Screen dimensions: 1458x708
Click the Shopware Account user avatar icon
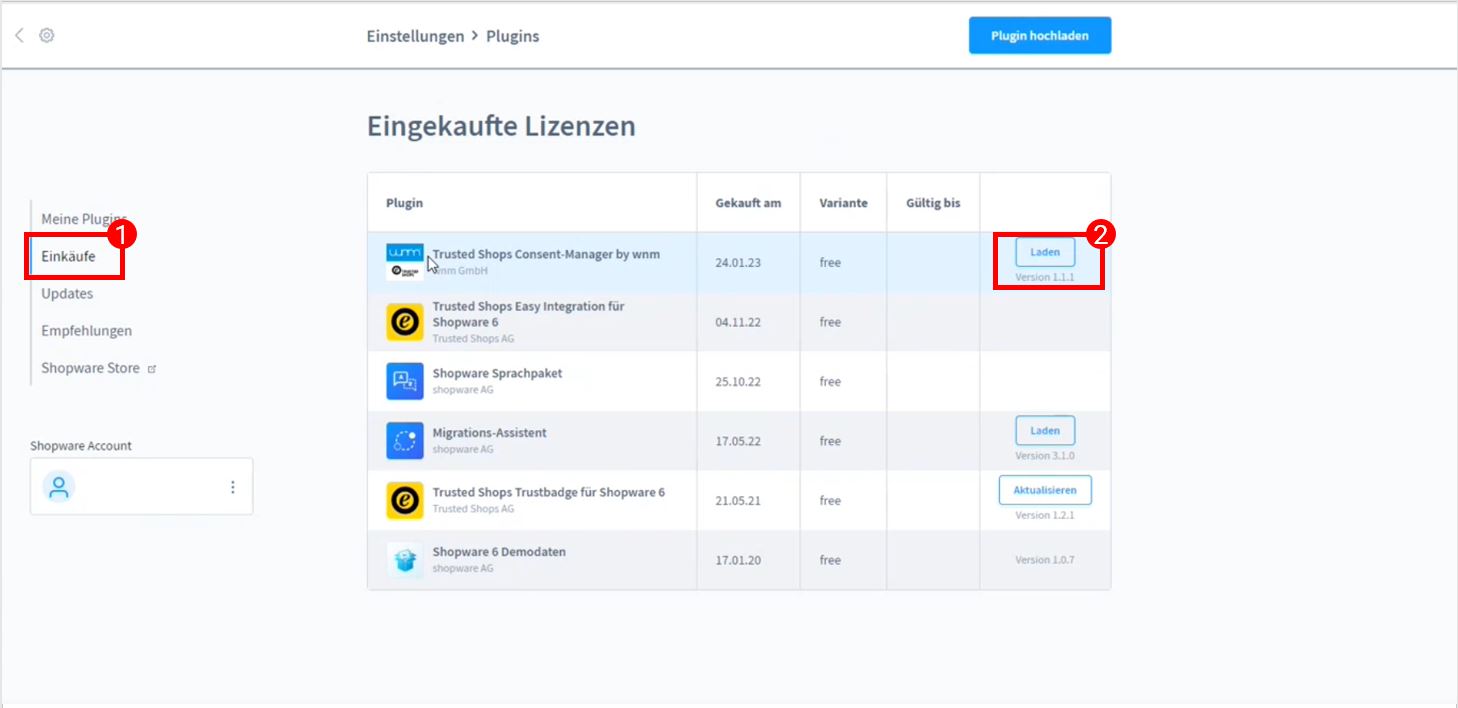[59, 487]
